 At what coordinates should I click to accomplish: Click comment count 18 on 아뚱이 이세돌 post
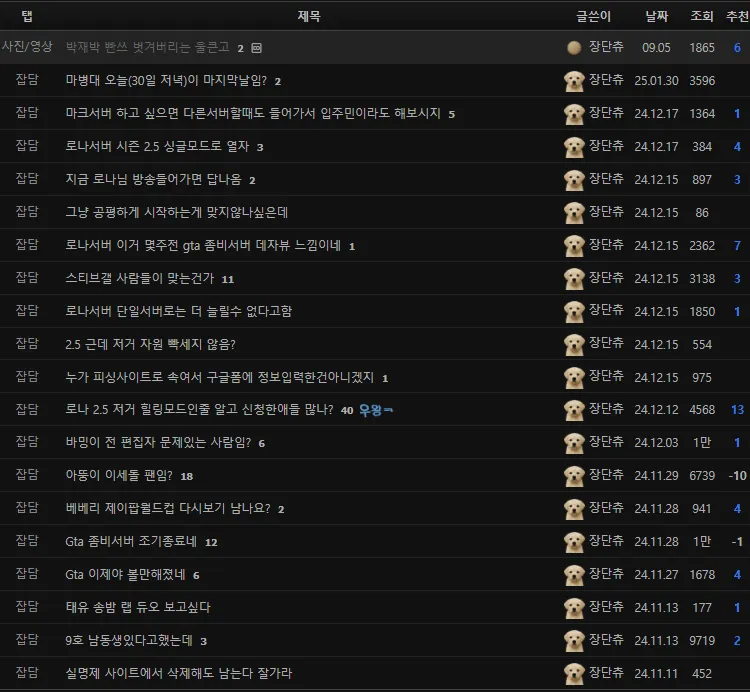pyautogui.click(x=187, y=477)
